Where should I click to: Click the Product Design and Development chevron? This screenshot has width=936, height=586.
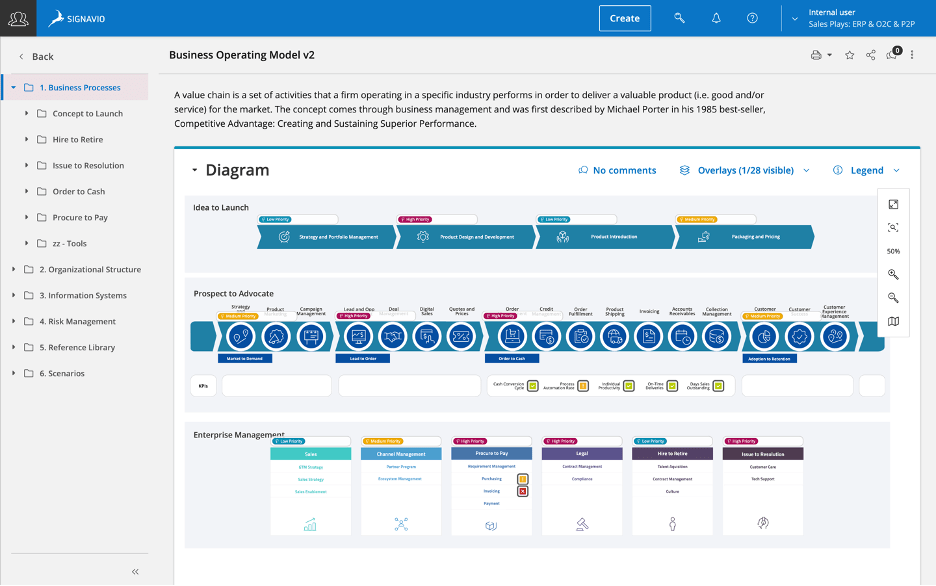[467, 237]
